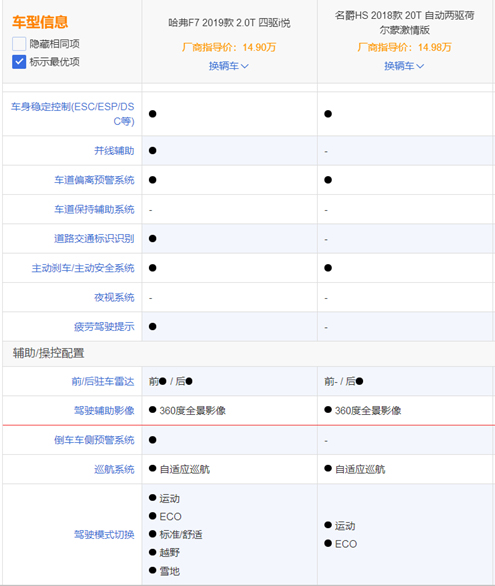Click 哈弗F7 运动 driving mode entry

[x=164, y=499]
